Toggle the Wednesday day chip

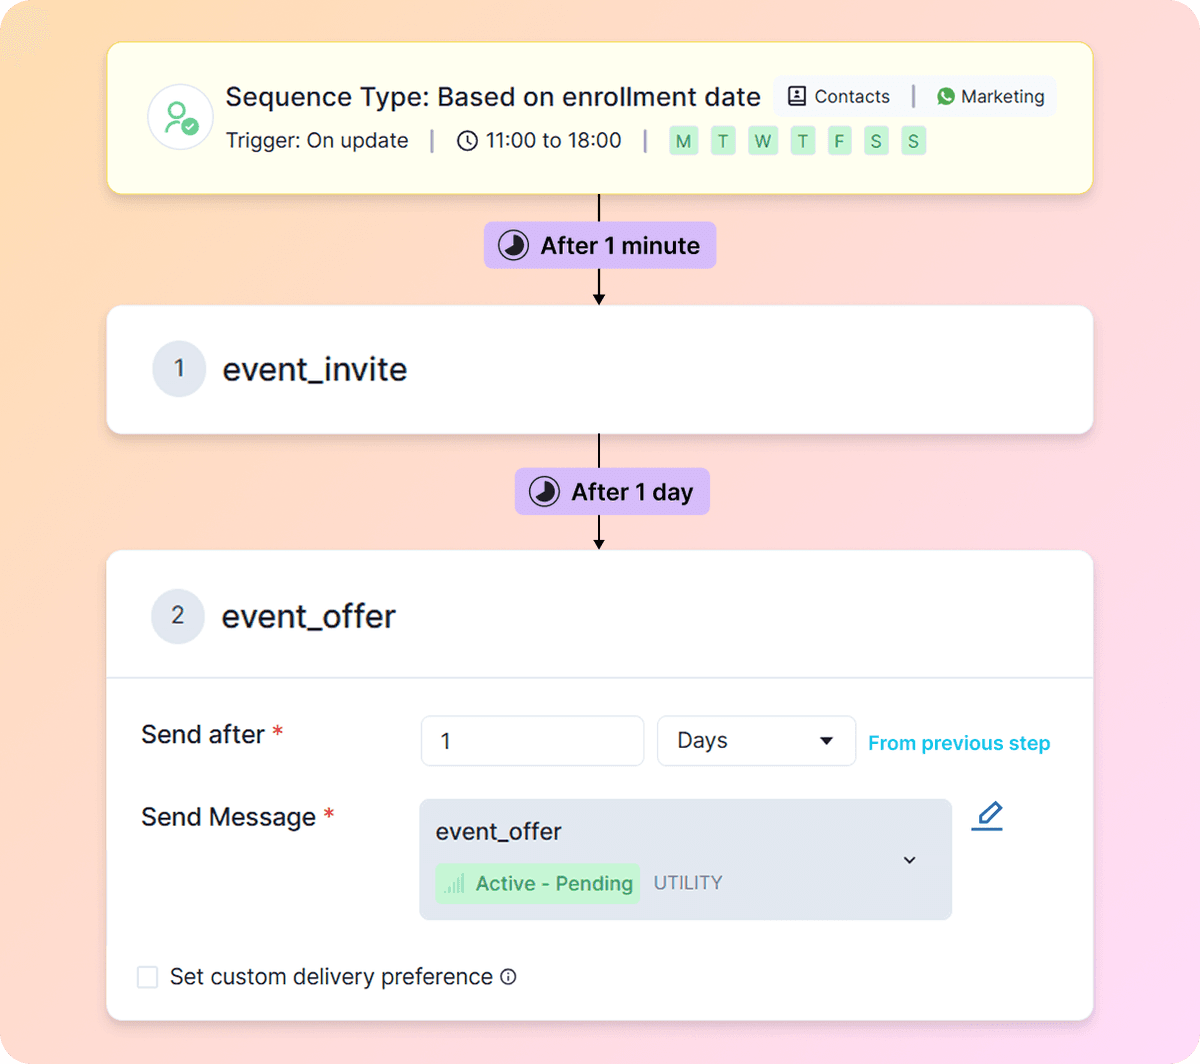point(762,141)
